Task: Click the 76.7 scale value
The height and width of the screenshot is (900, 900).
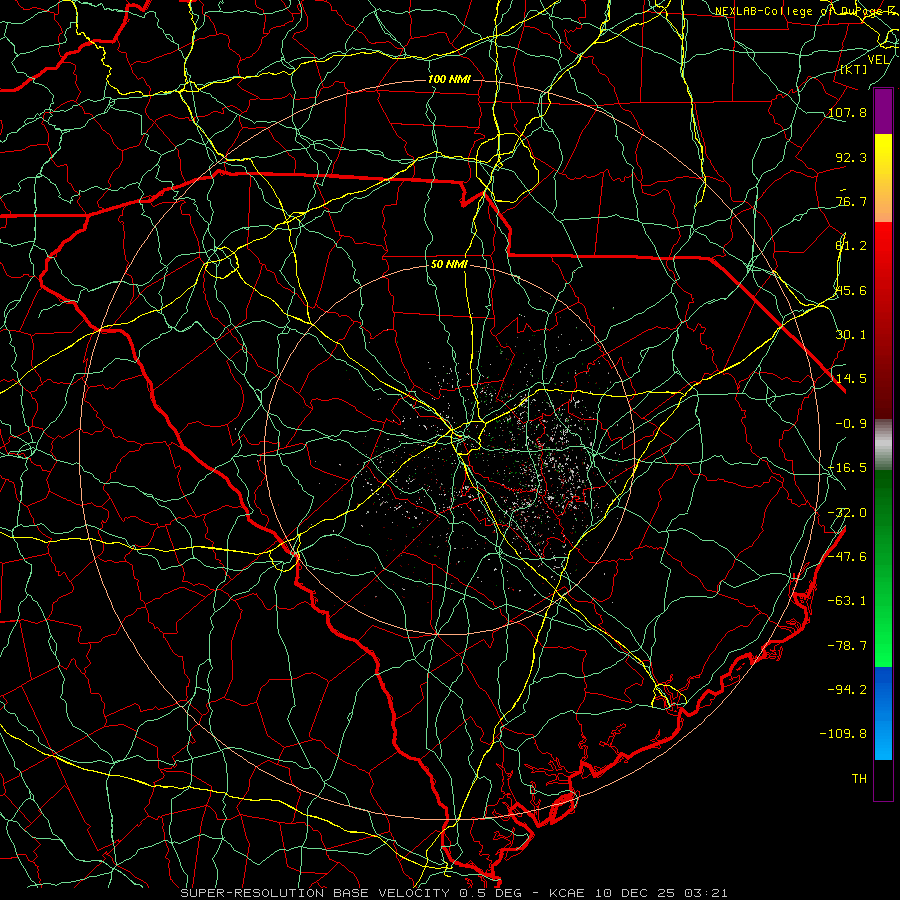Action: [851, 201]
